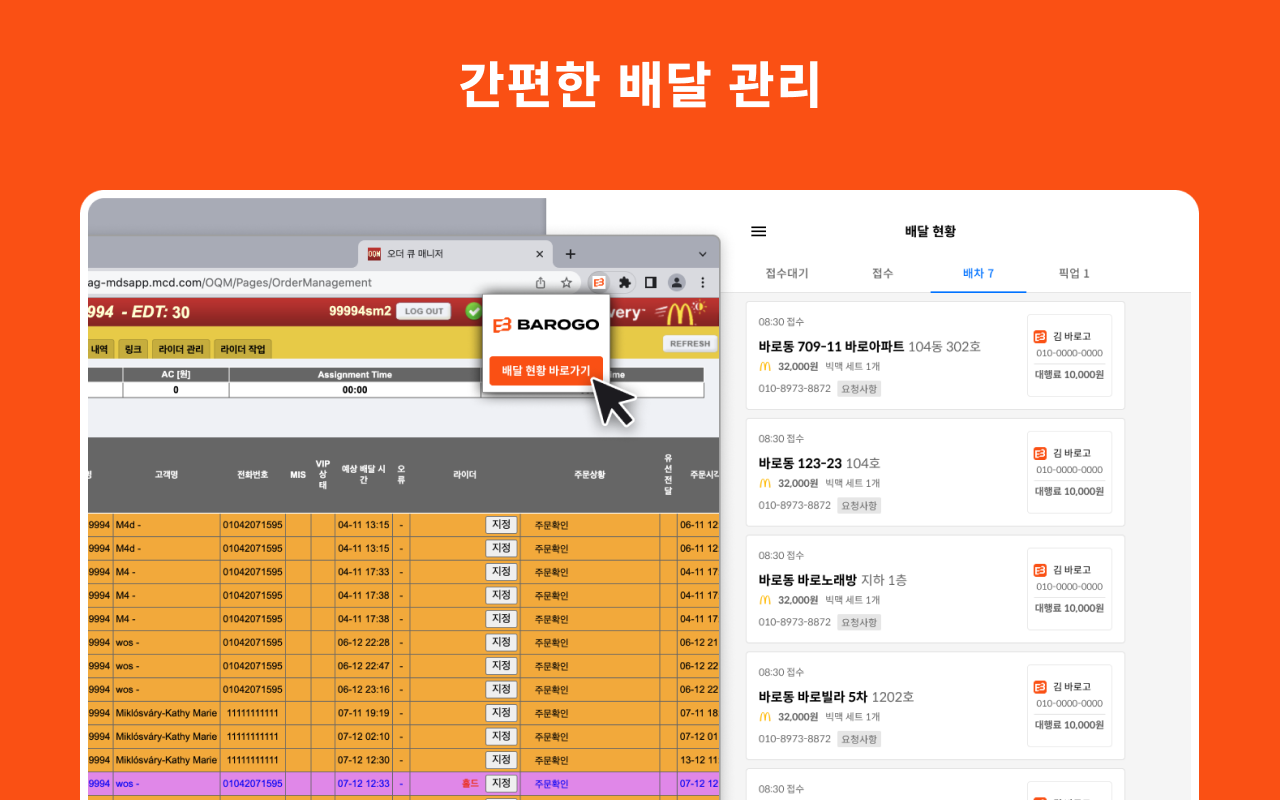The height and width of the screenshot is (800, 1280).
Task: Open the Chrome extensions puzzle icon
Action: tap(625, 282)
